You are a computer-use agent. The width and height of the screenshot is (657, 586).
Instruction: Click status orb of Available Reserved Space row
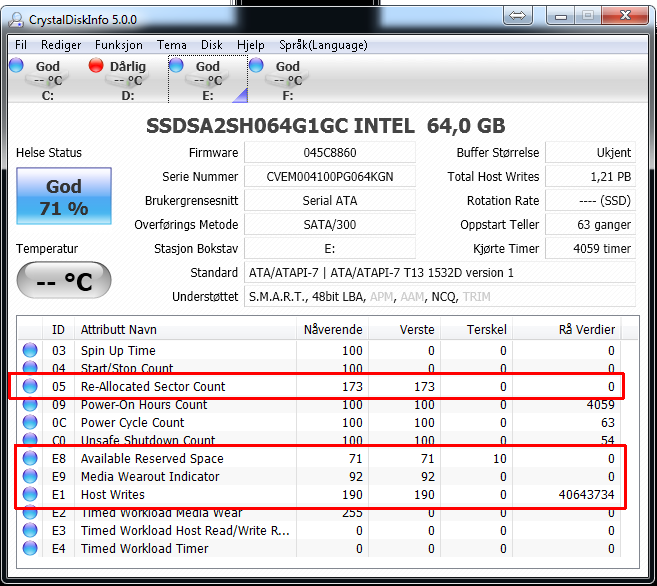30,458
